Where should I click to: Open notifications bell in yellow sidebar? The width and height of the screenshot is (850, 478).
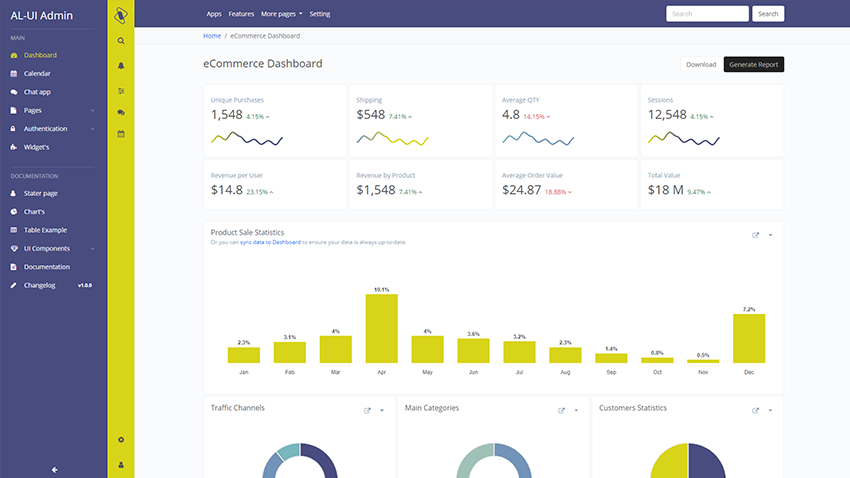click(x=121, y=65)
